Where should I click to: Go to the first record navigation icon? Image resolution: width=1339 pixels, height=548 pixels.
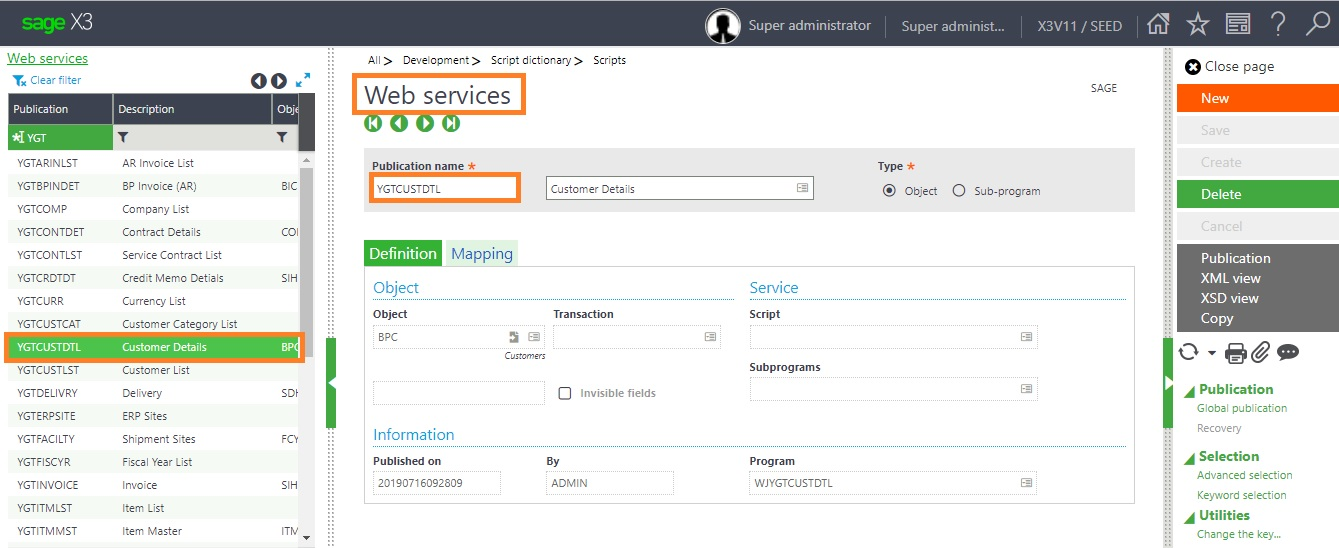point(373,123)
